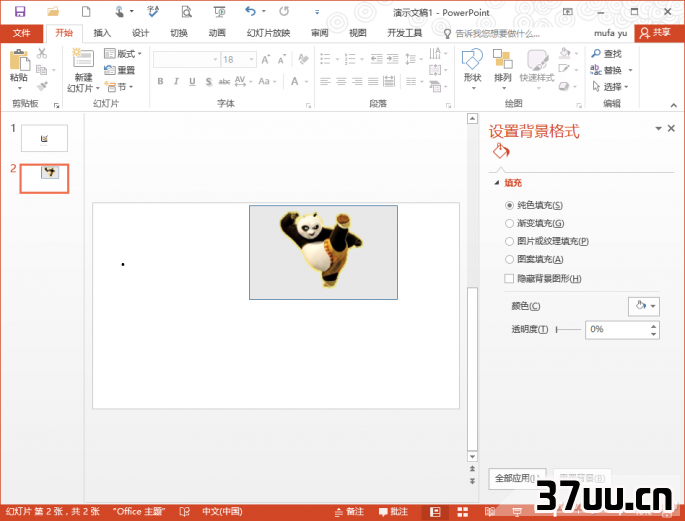Screen dimensions: 685x521
Task: Click the spell check icon in quick toolbar
Action: pyautogui.click(x=153, y=11)
